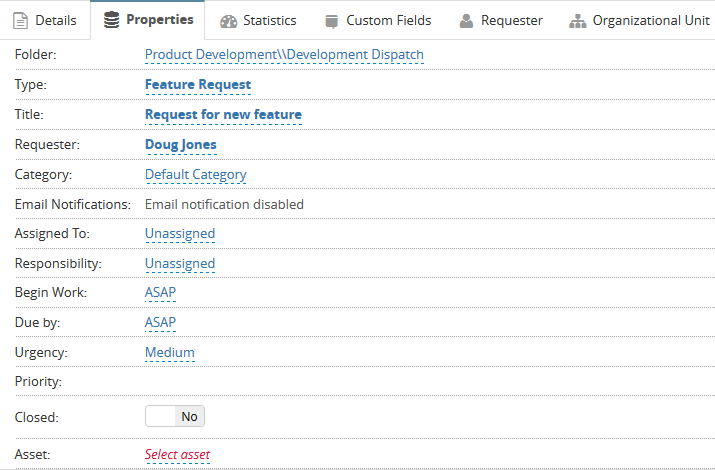Click the Properties tab database icon

point(111,20)
